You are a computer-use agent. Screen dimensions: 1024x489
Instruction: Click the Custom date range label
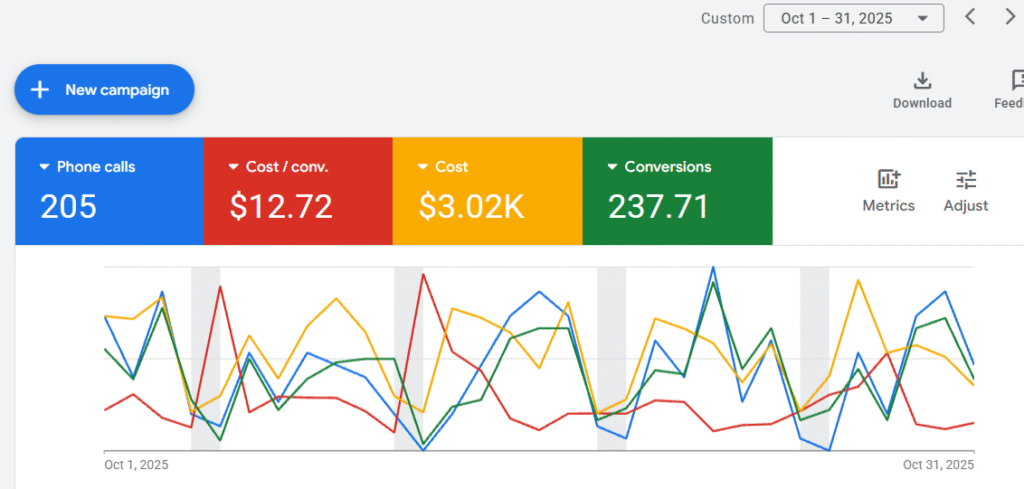(x=727, y=18)
